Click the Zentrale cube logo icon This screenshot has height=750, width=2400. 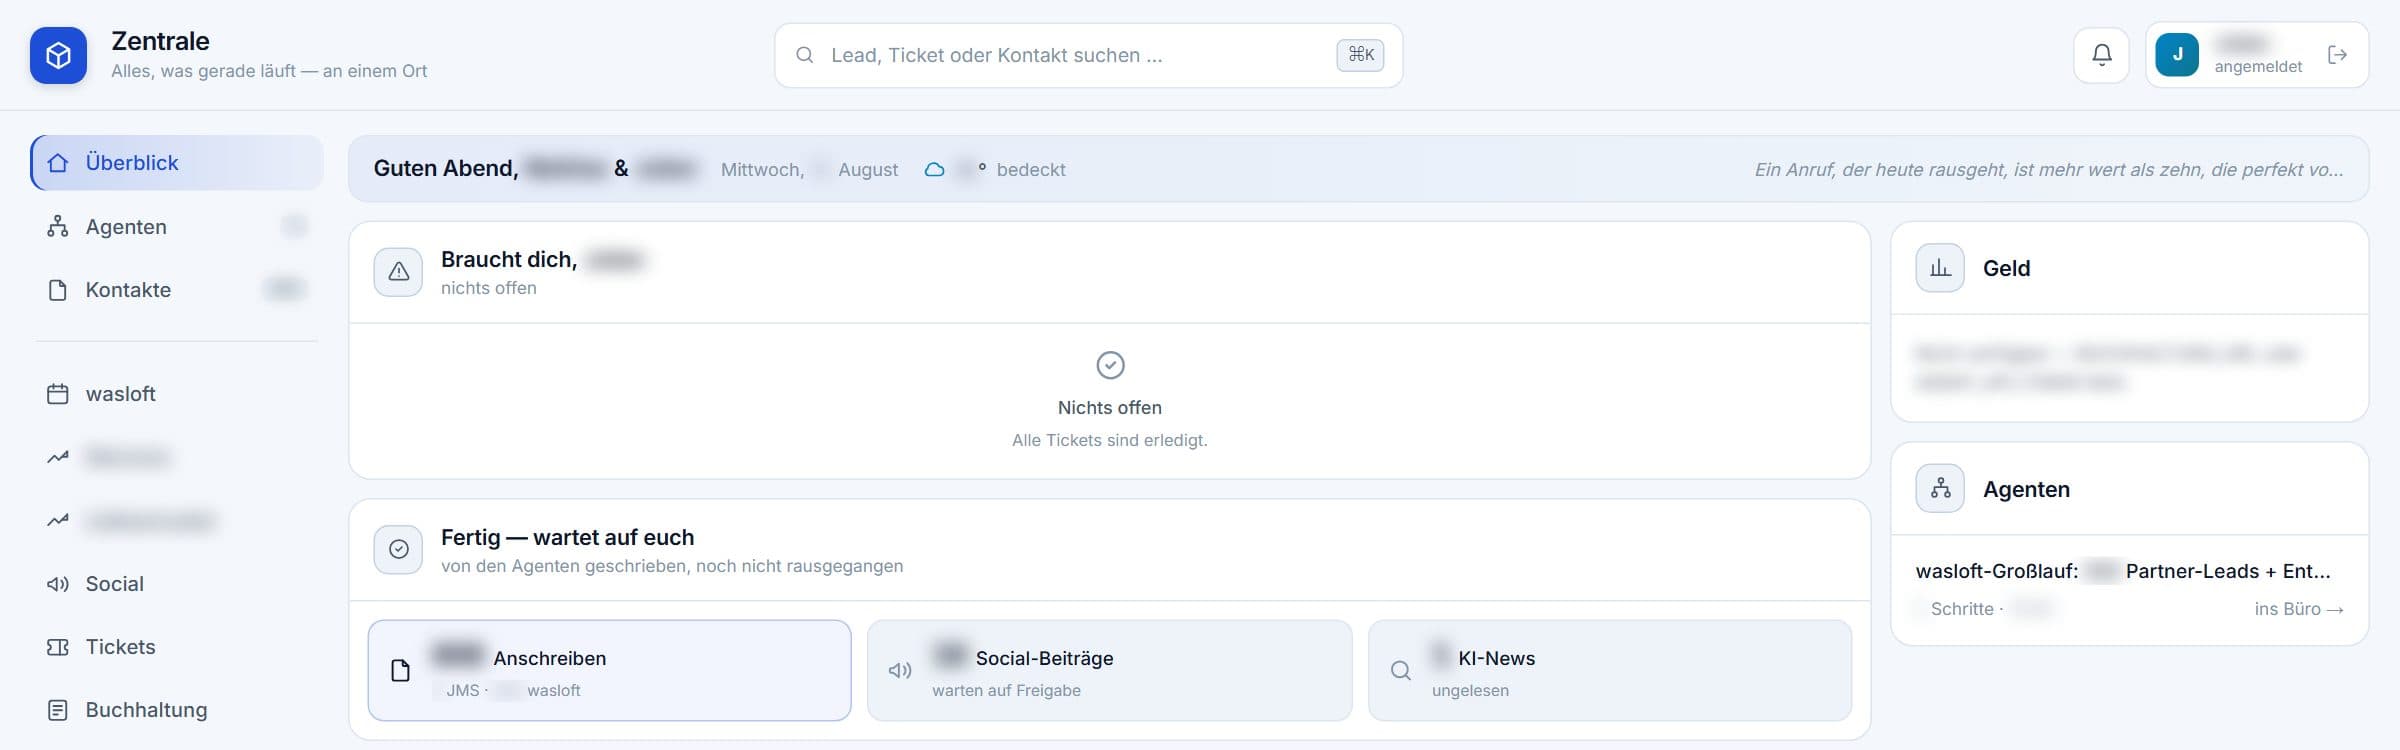click(x=58, y=55)
